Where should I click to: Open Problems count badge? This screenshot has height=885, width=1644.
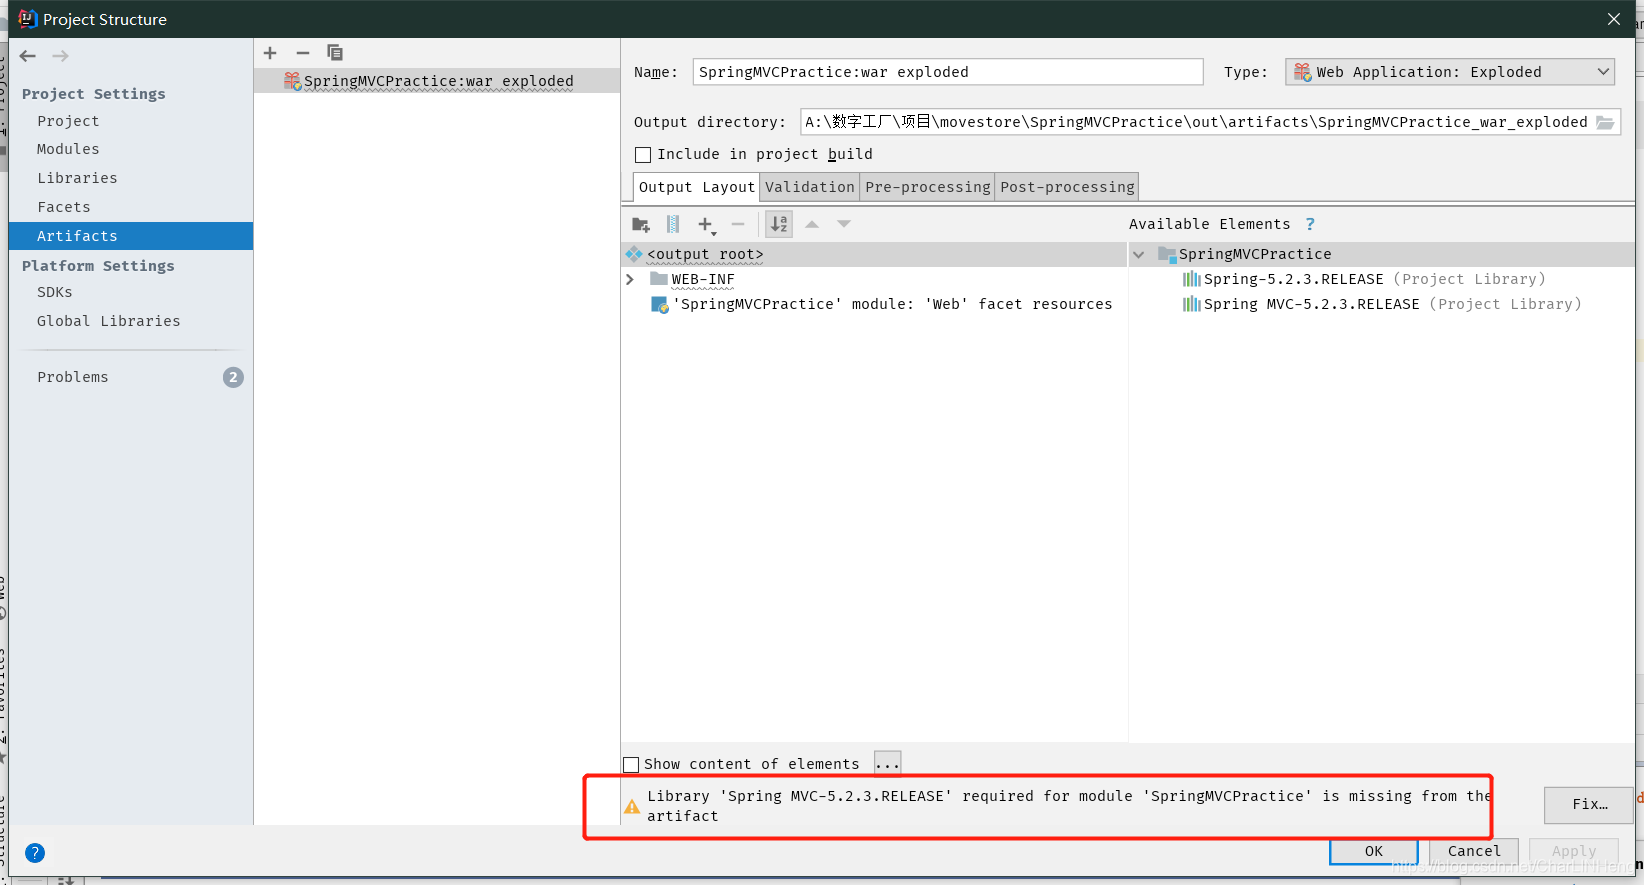233,377
